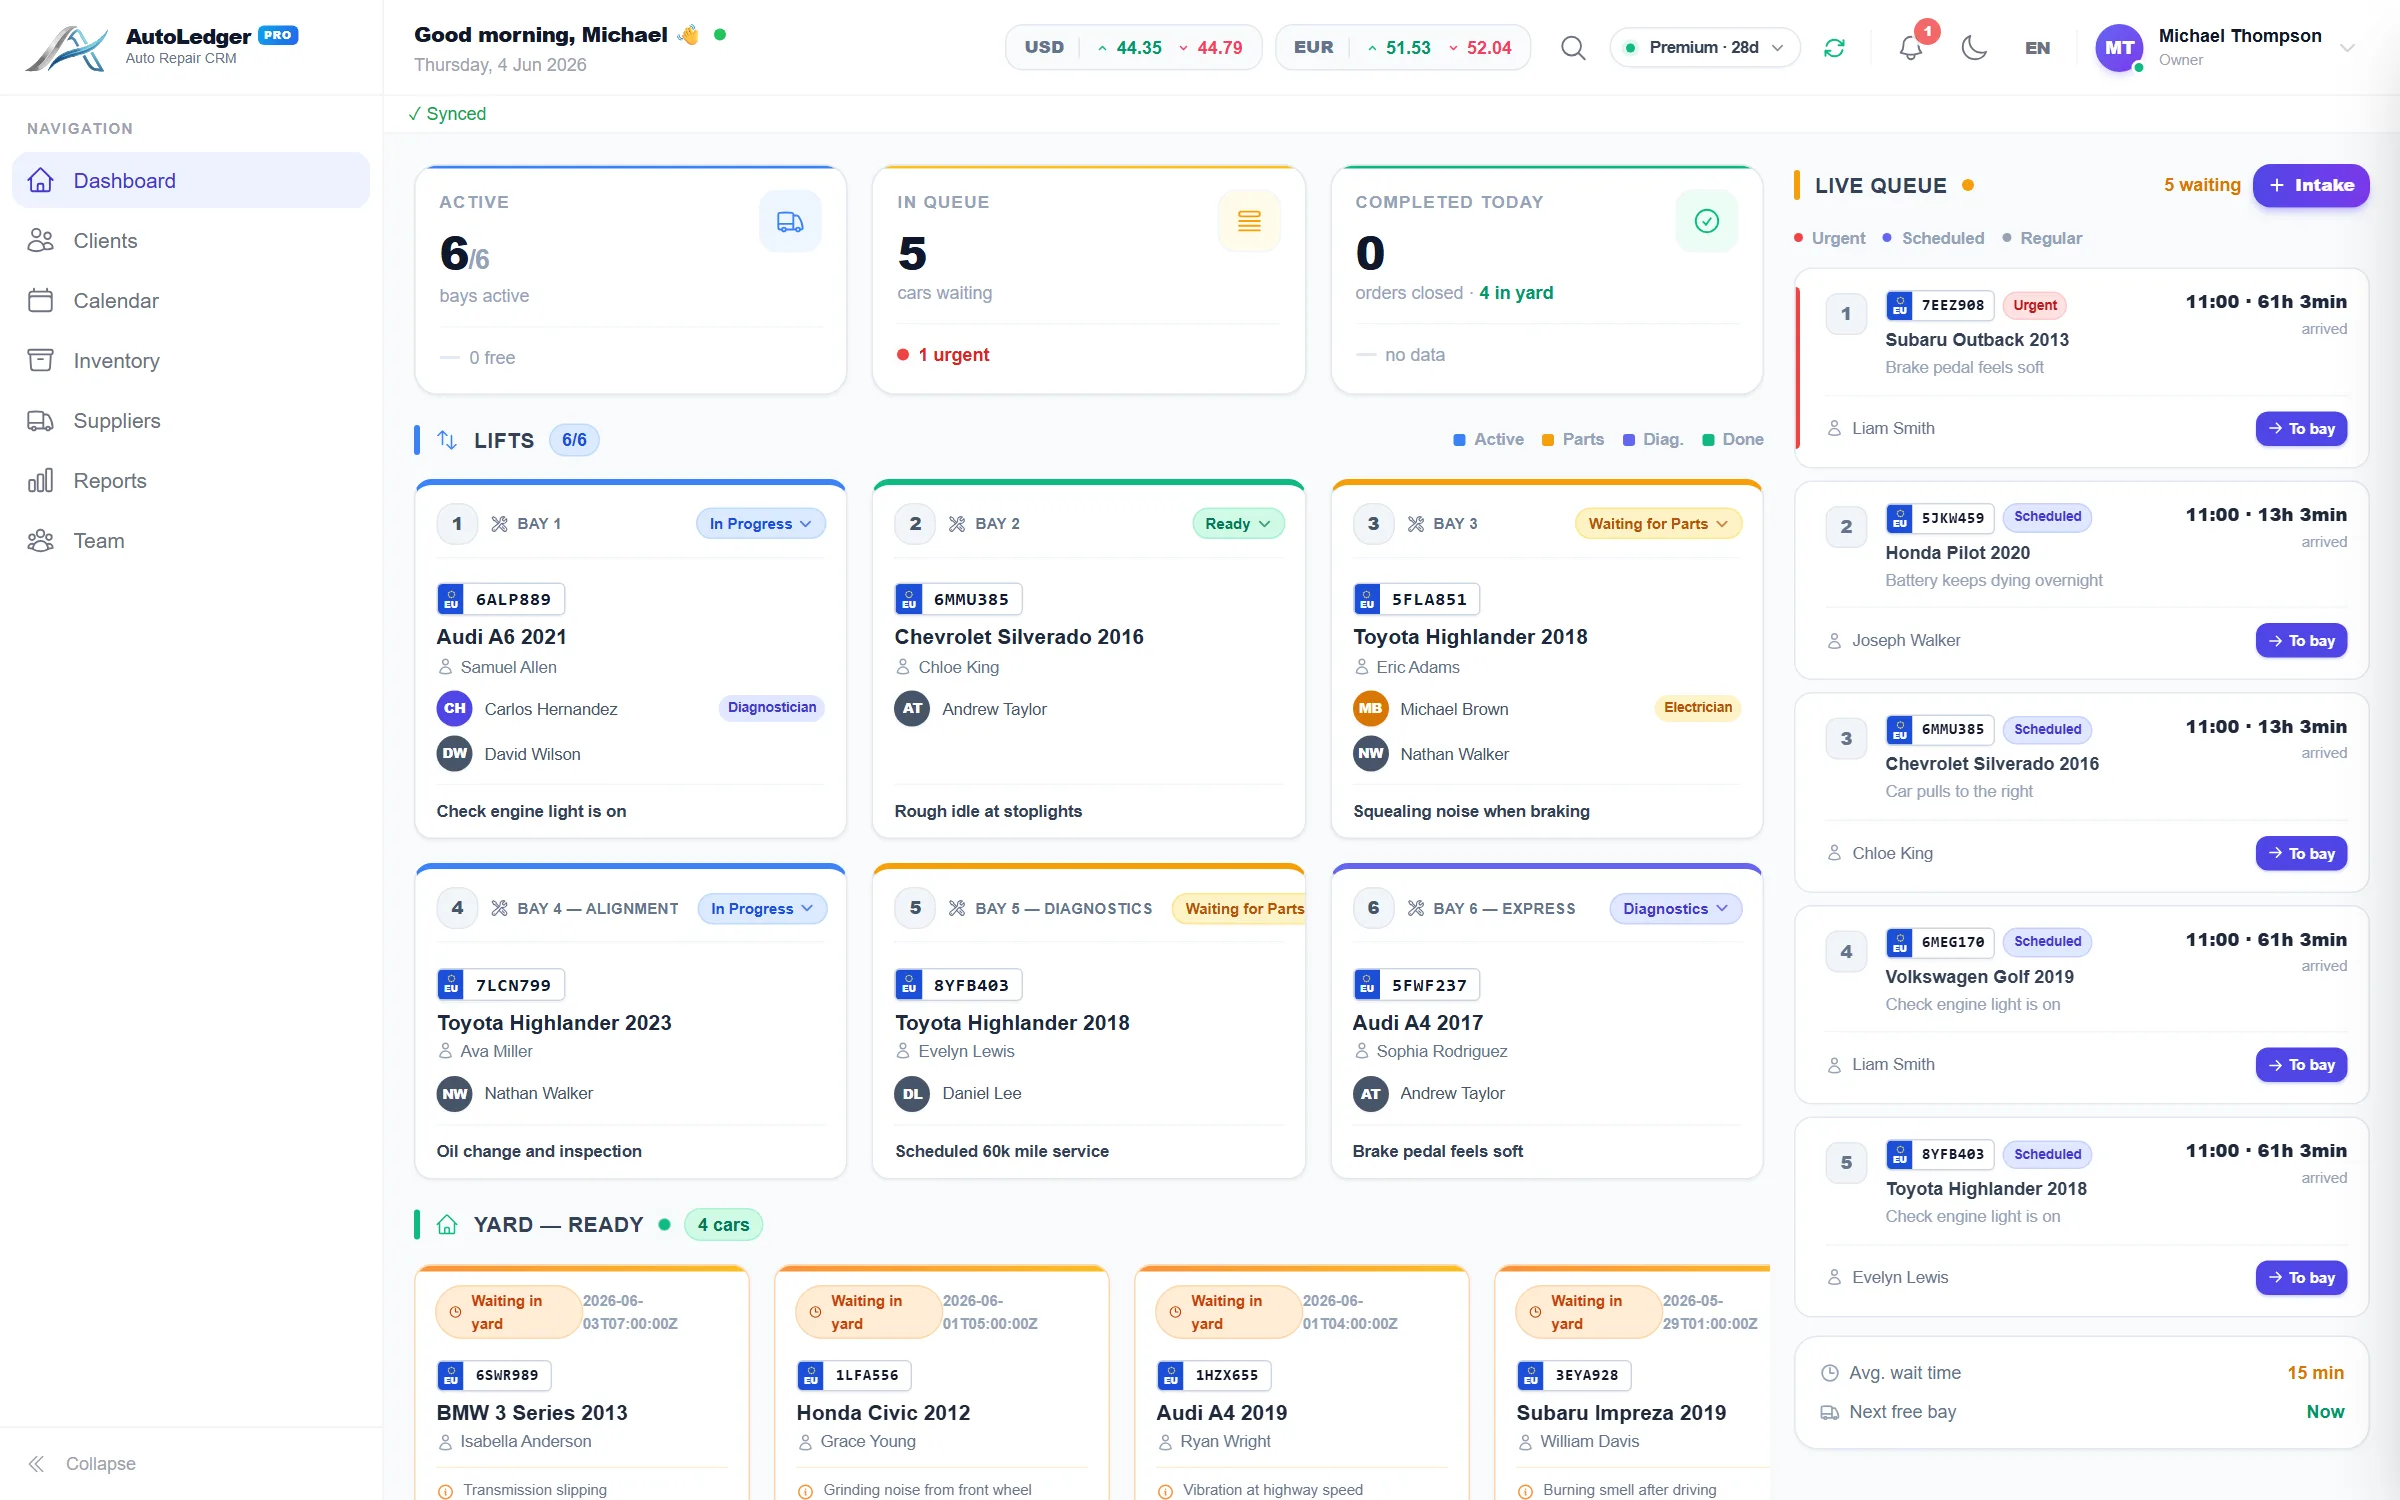Open Reports from sidebar
This screenshot has height=1500, width=2400.
pyautogui.click(x=191, y=481)
